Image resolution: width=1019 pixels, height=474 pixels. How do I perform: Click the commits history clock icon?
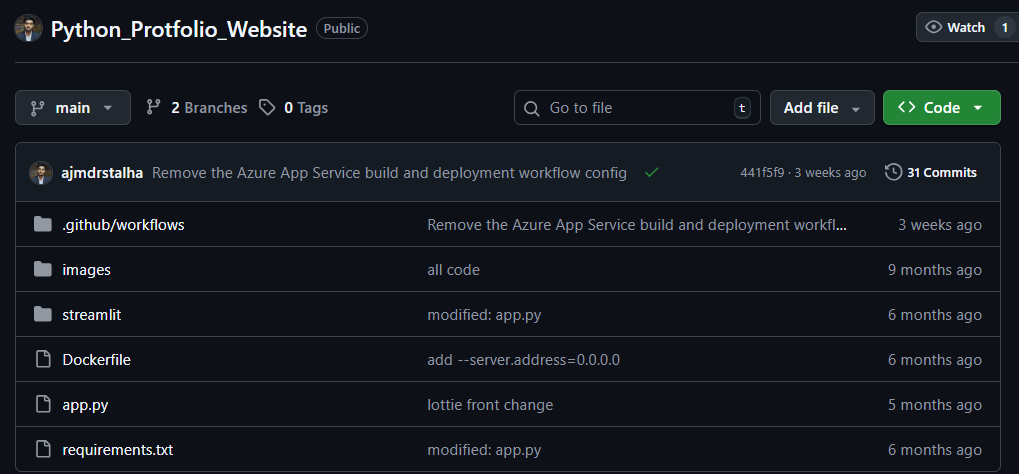(x=894, y=172)
